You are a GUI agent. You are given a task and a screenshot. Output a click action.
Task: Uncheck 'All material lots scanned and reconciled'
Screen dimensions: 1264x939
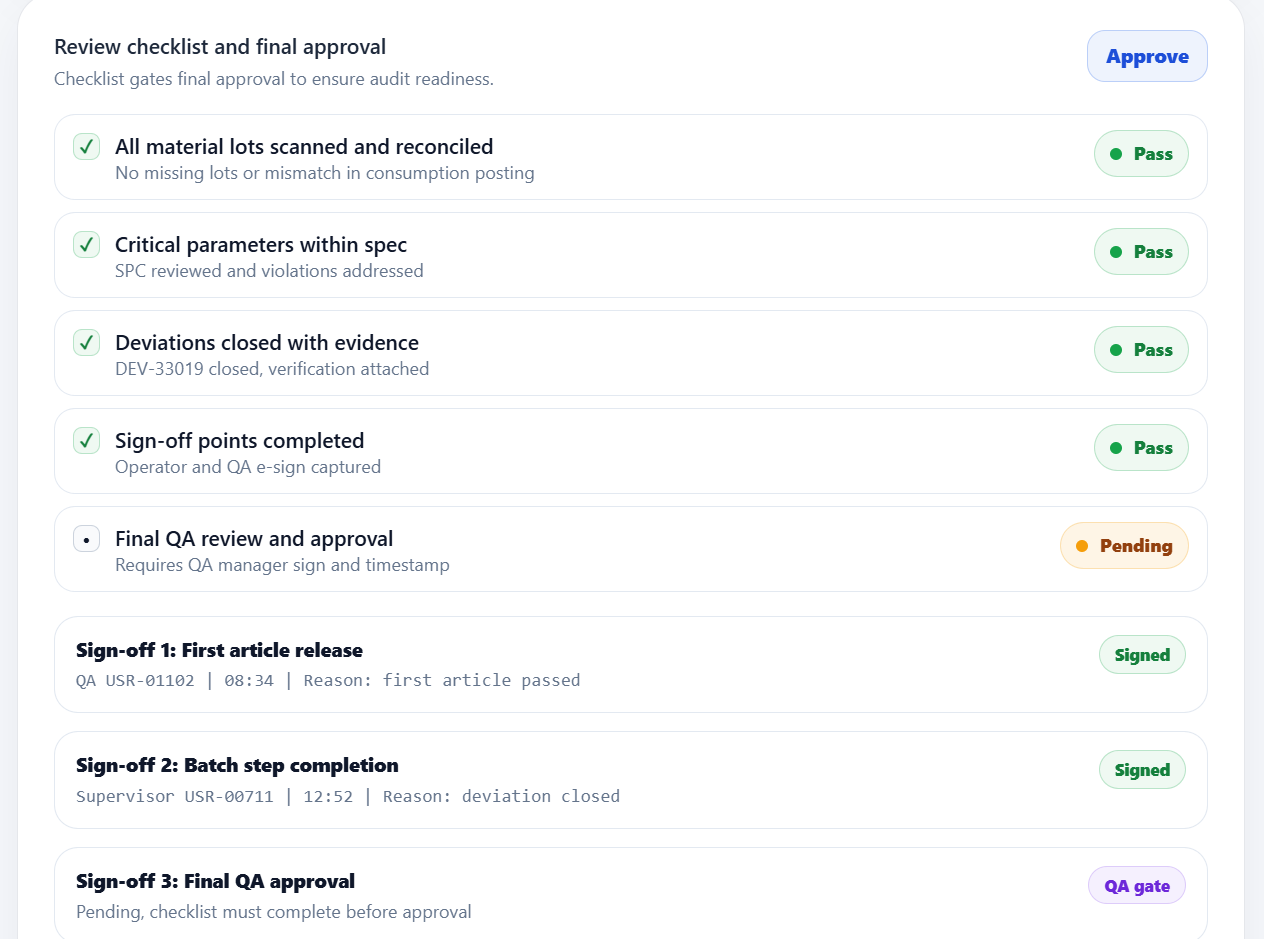(x=86, y=147)
